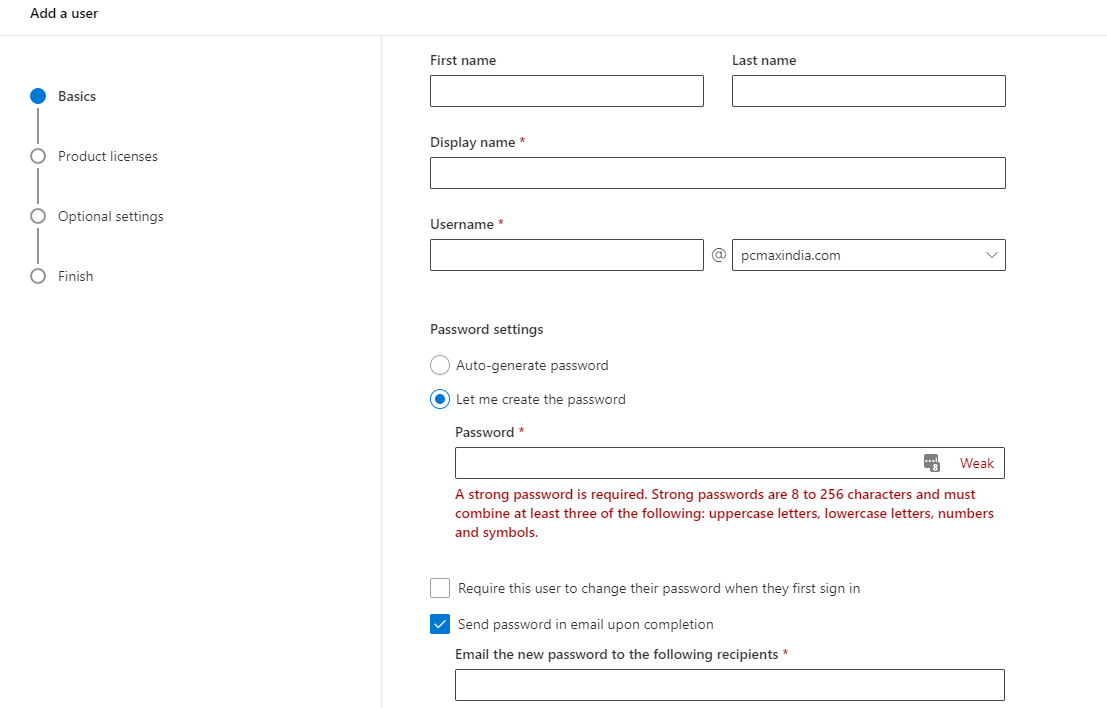Viewport: 1107px width, 708px height.
Task: Click the email recipients input field
Action: pyautogui.click(x=729, y=685)
